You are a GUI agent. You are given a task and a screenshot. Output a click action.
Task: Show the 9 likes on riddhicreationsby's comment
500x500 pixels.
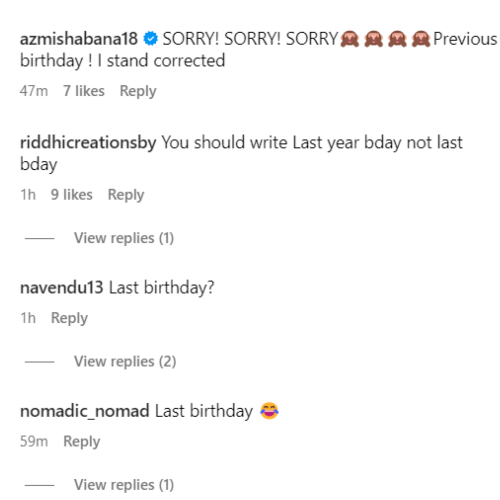[72, 194]
